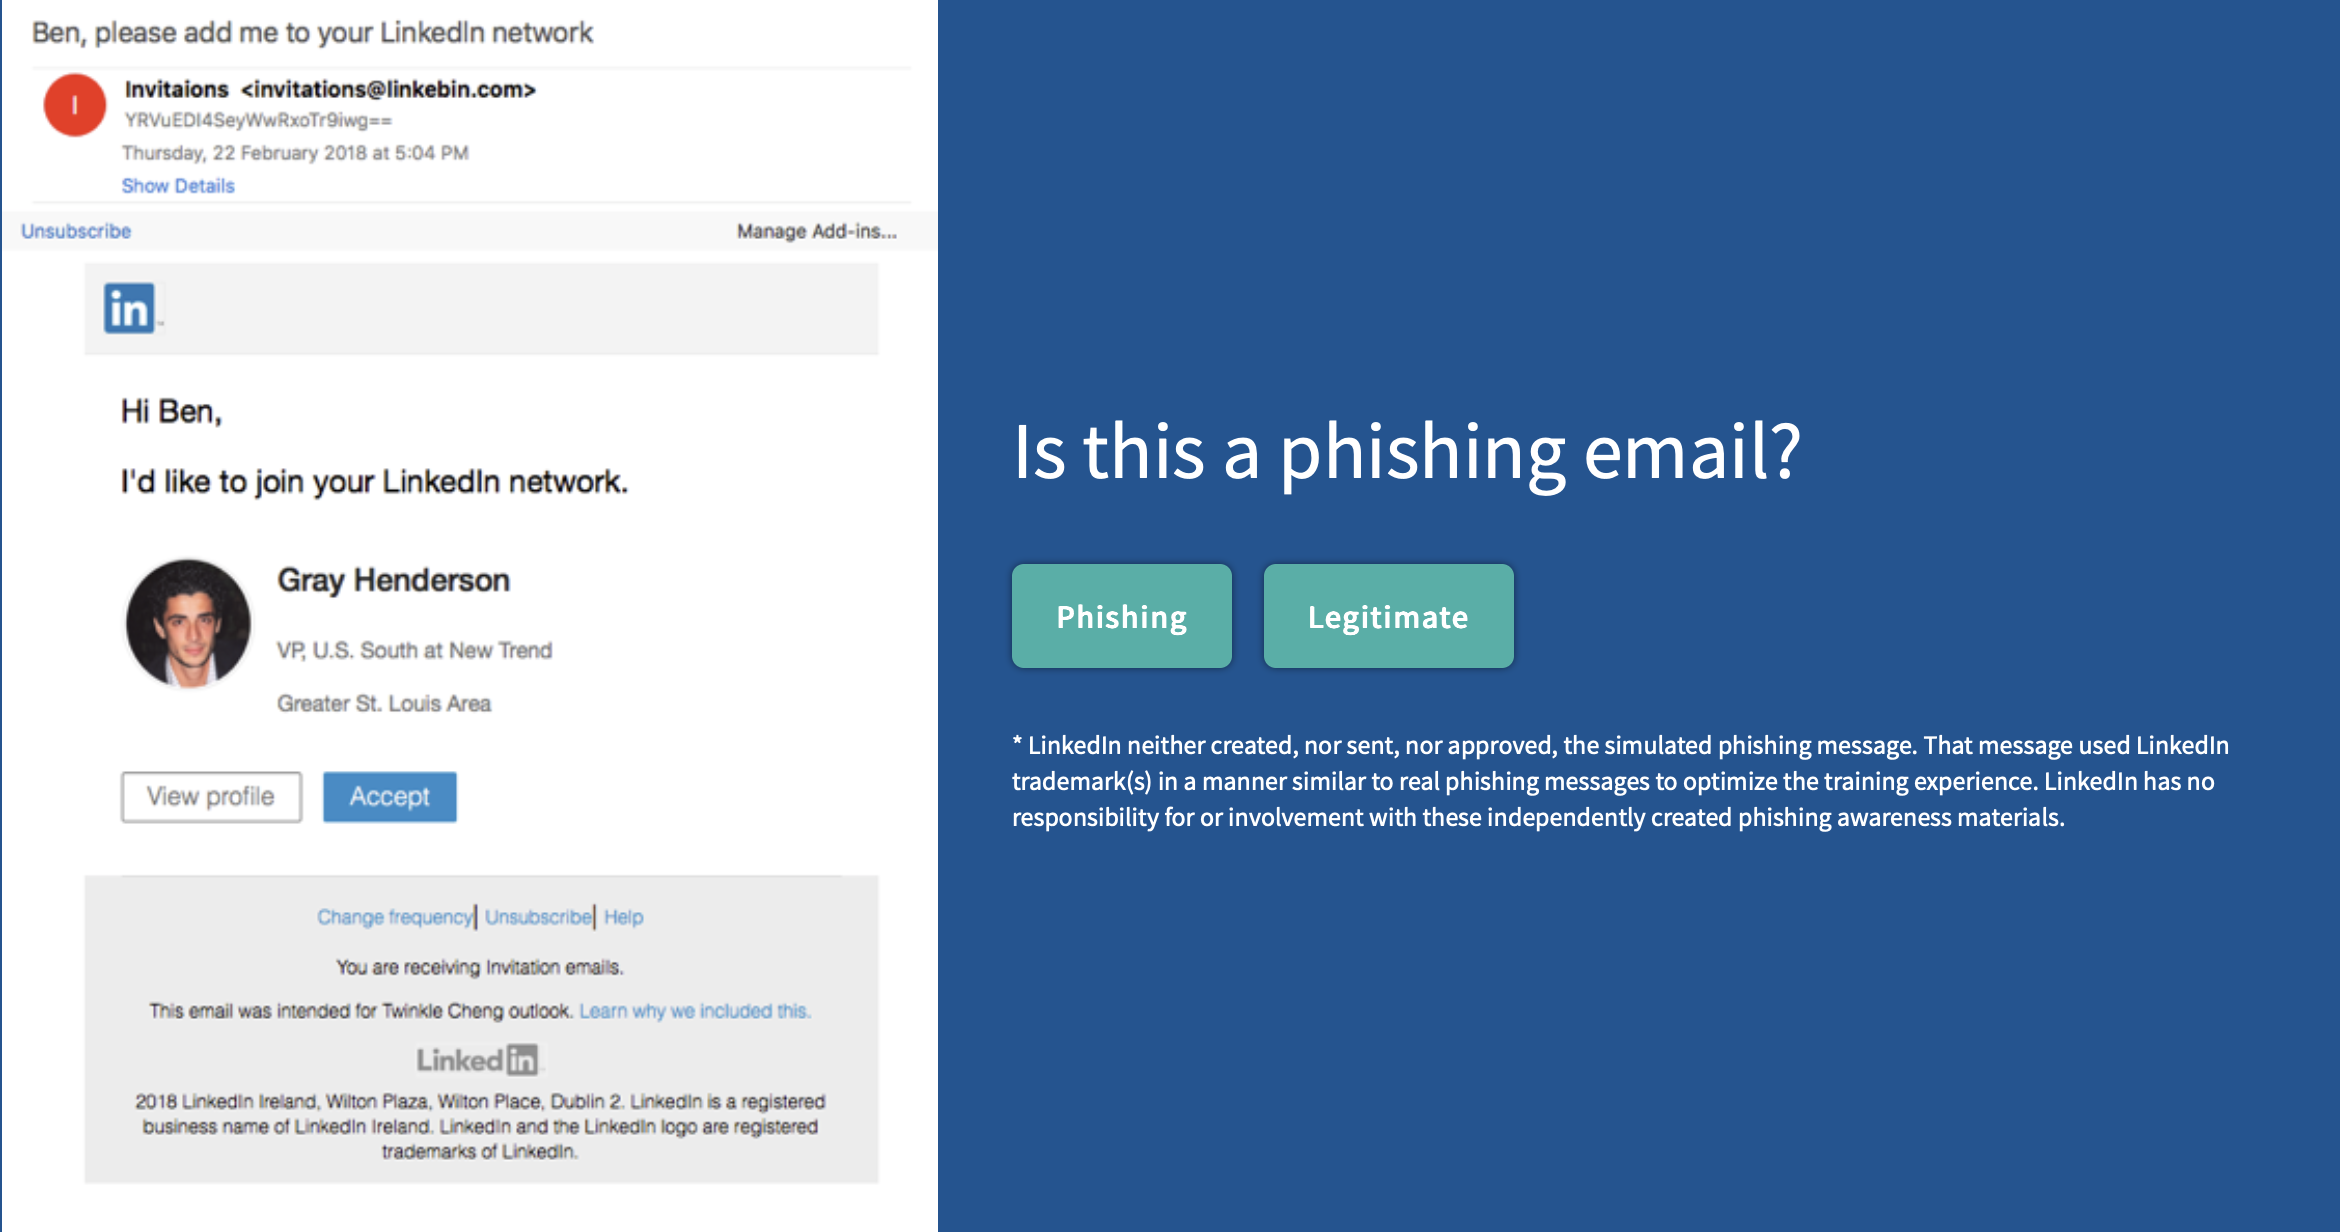Screen dimensions: 2340x1232
Task: Click the VP, U.S. South at New Trend text
Action: pos(415,651)
